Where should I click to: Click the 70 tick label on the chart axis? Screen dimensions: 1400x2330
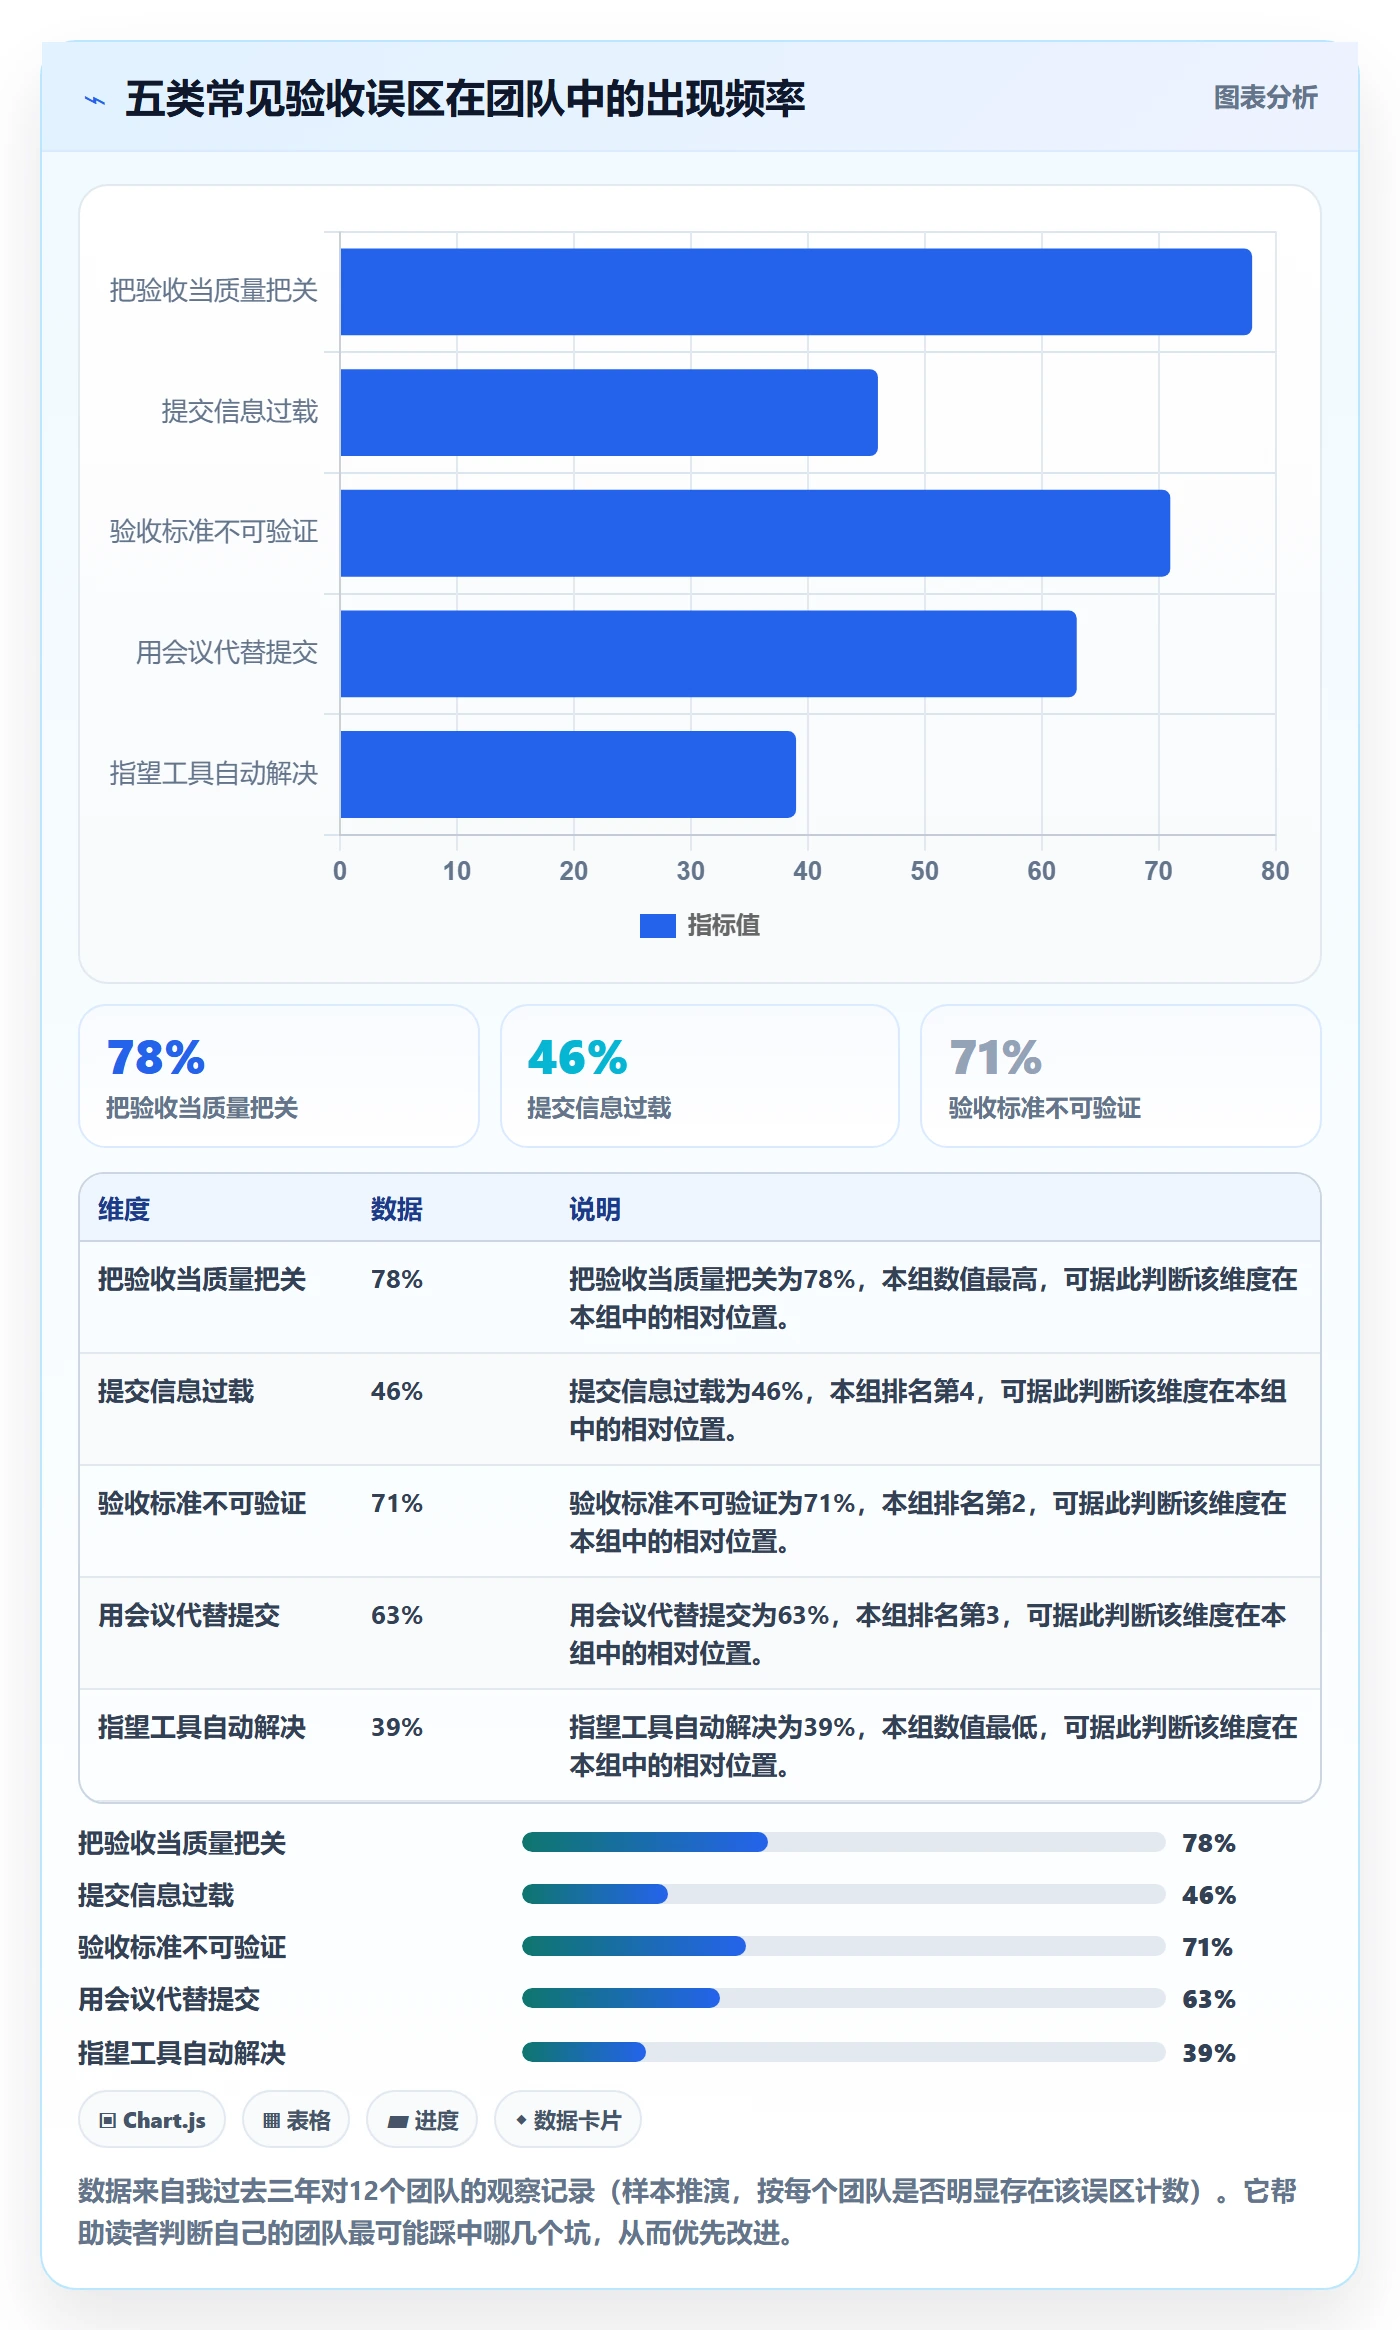(1158, 871)
